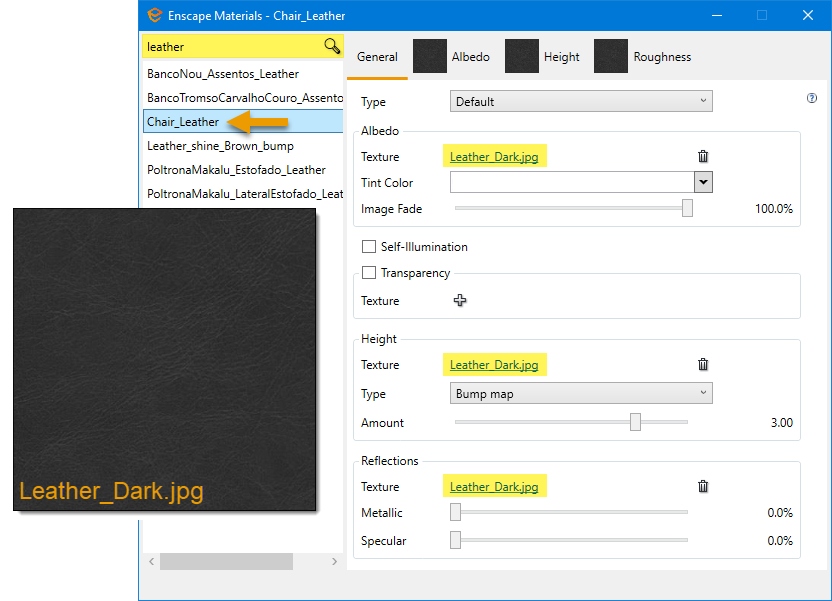
Task: Click the Enscape logo in title bar
Action: tap(154, 15)
